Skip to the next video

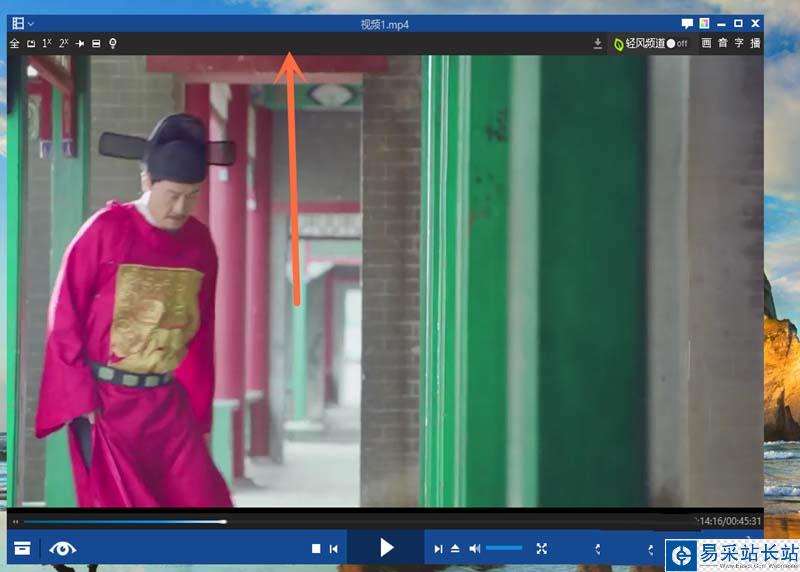click(x=438, y=549)
